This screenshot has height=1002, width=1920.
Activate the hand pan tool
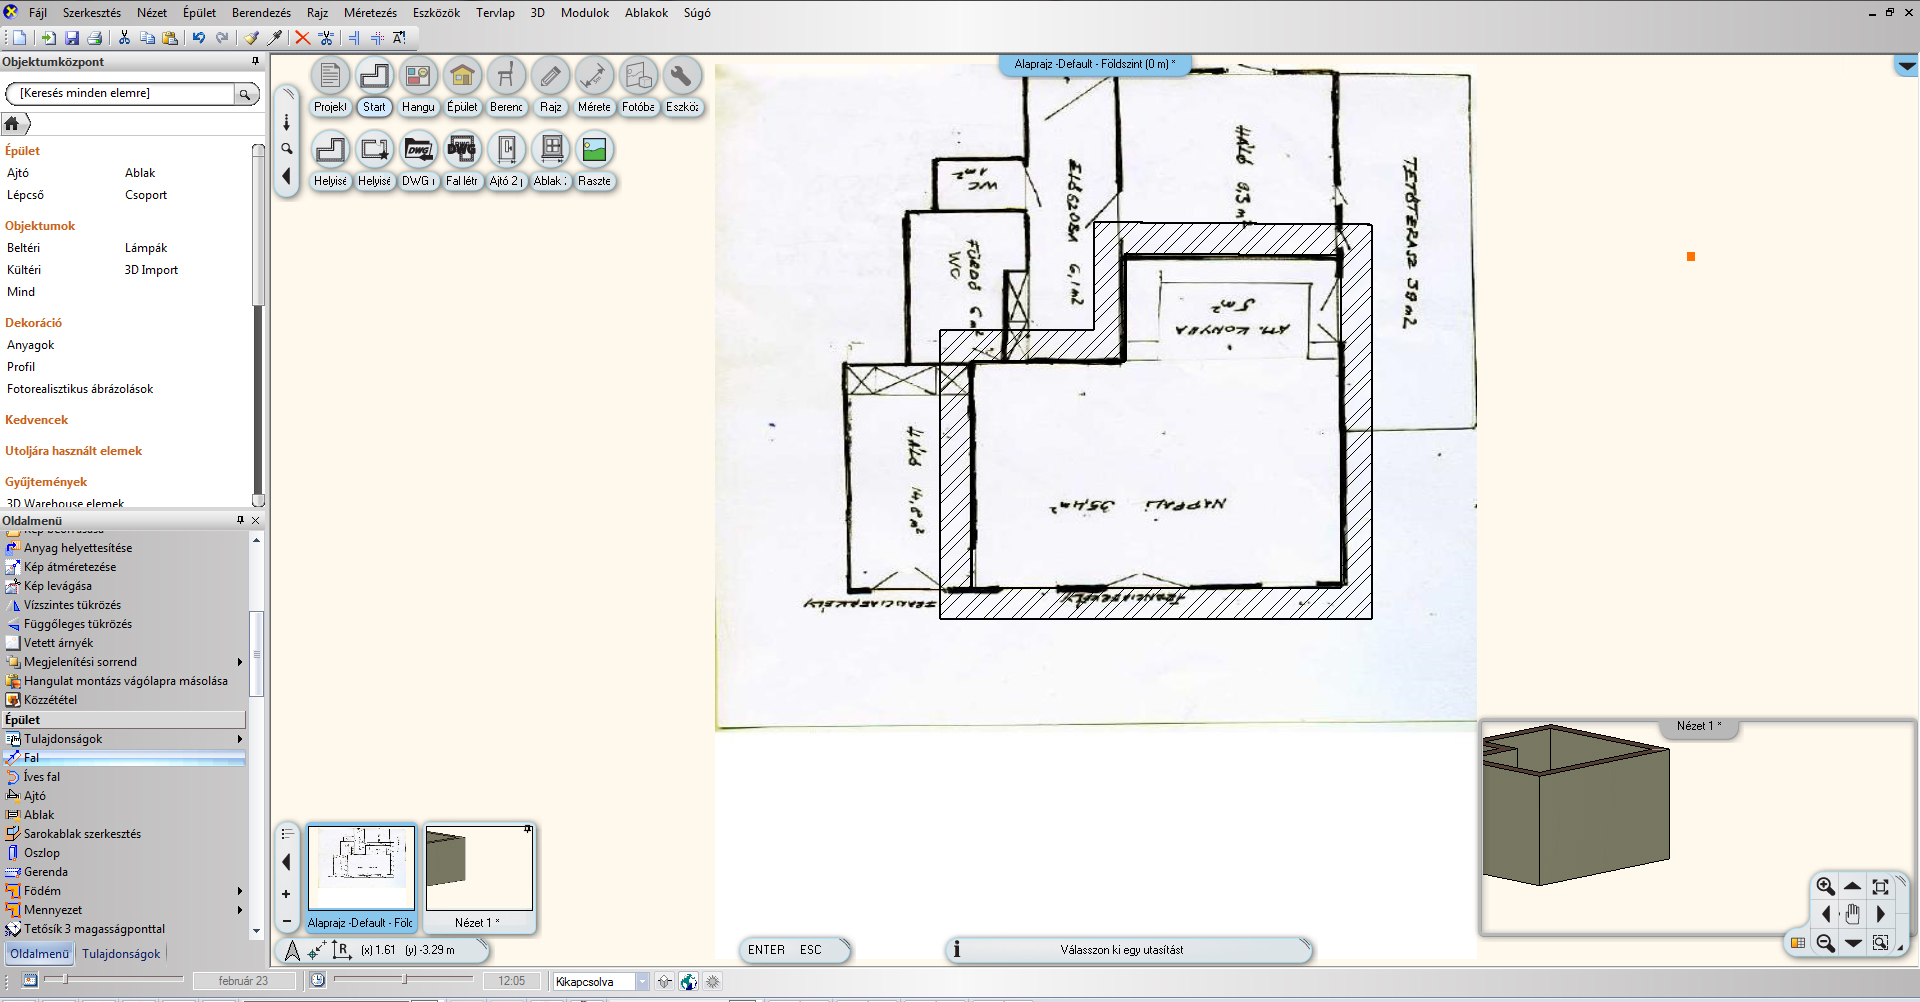[1852, 914]
